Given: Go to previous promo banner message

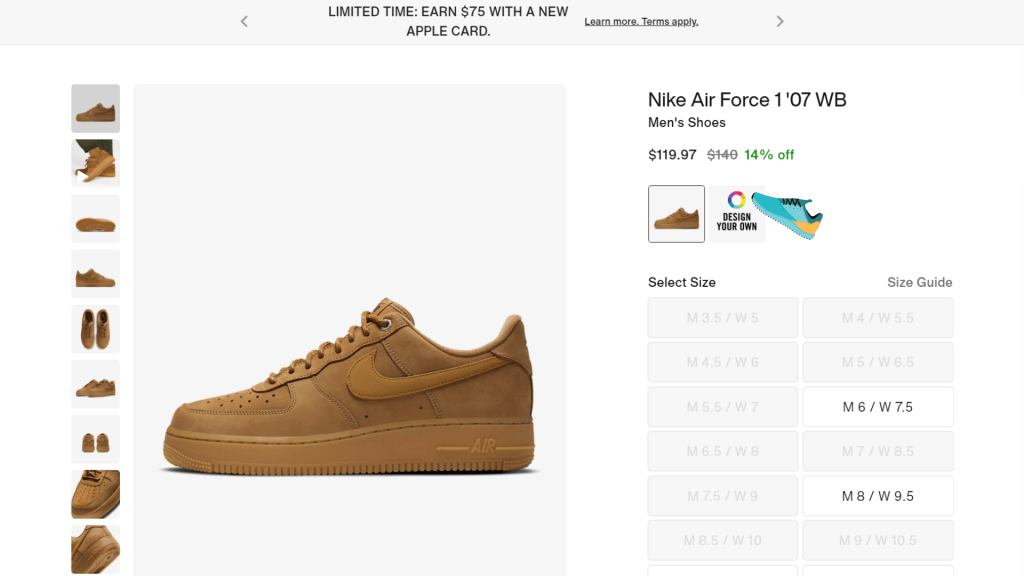Looking at the screenshot, I should [244, 22].
